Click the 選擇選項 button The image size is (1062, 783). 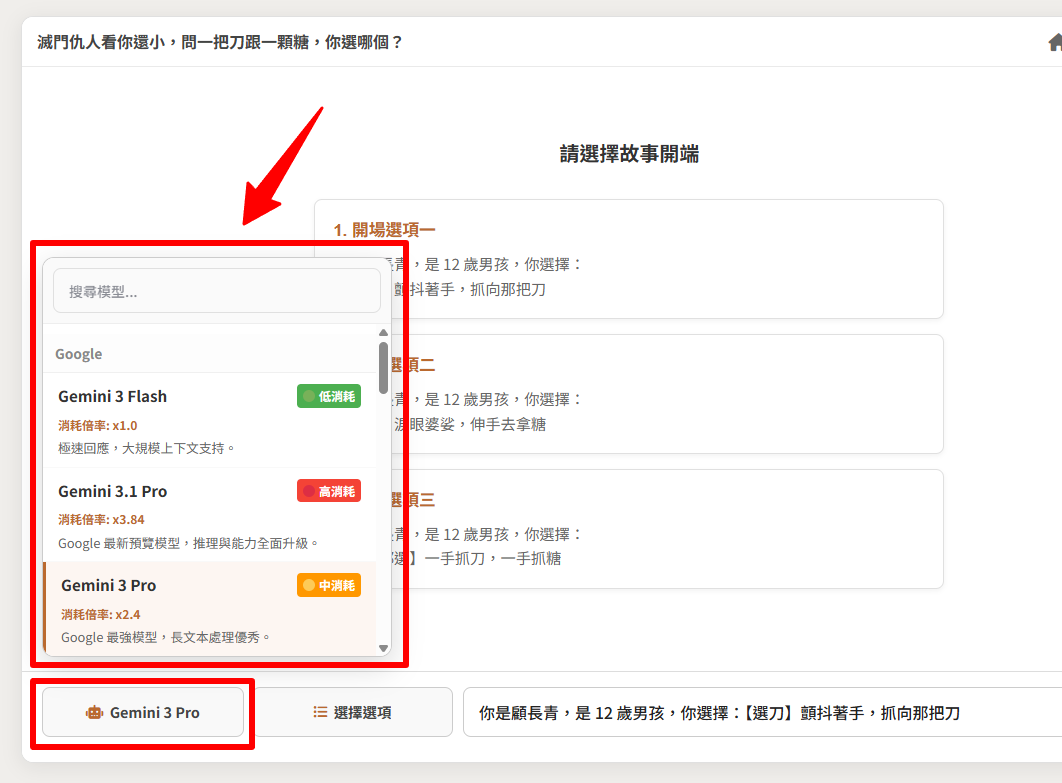(352, 713)
